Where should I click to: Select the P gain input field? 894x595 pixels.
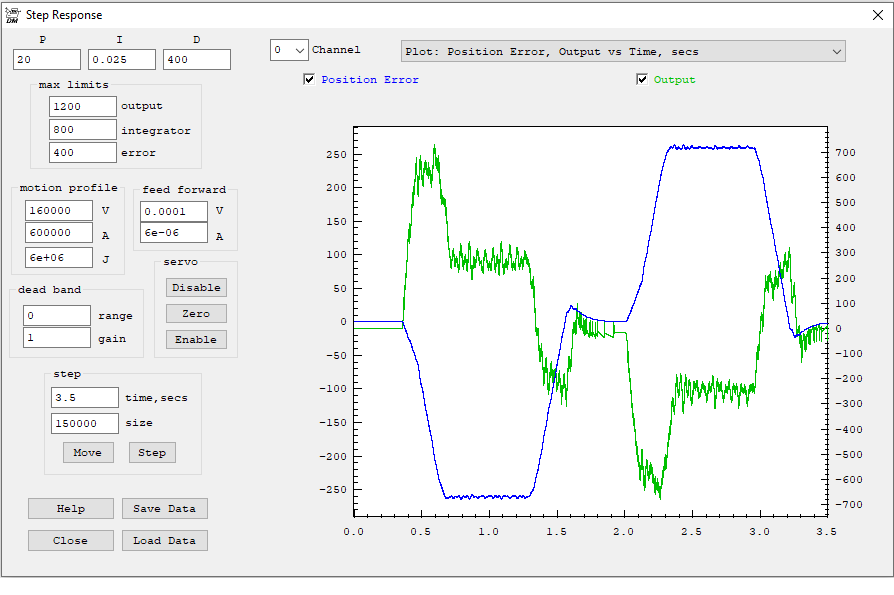tap(48, 60)
